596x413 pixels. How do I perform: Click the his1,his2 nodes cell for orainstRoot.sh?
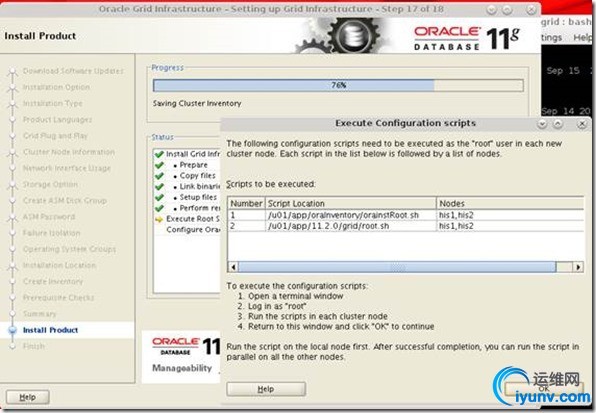(x=456, y=215)
